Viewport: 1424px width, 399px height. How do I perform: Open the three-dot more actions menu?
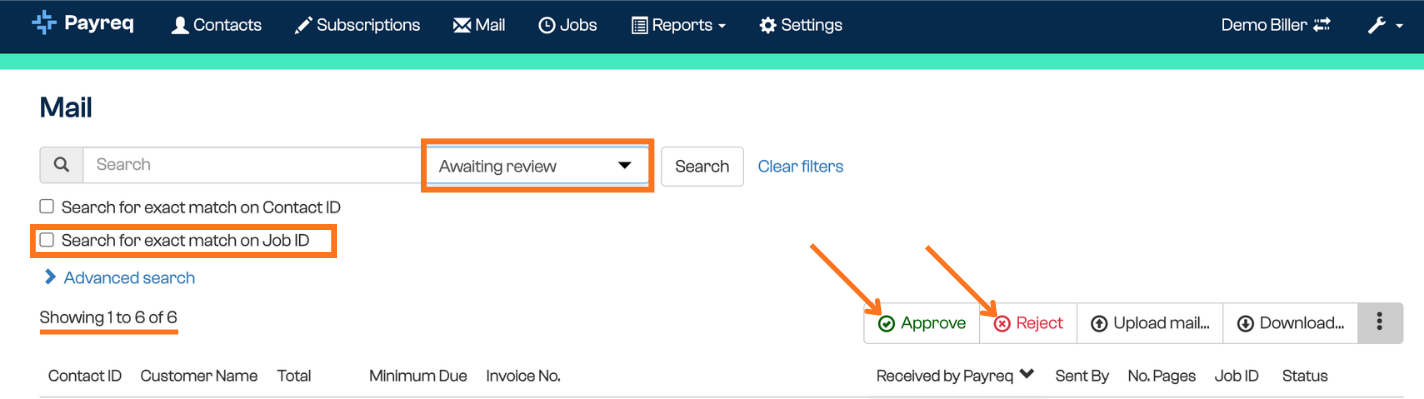tap(1380, 323)
